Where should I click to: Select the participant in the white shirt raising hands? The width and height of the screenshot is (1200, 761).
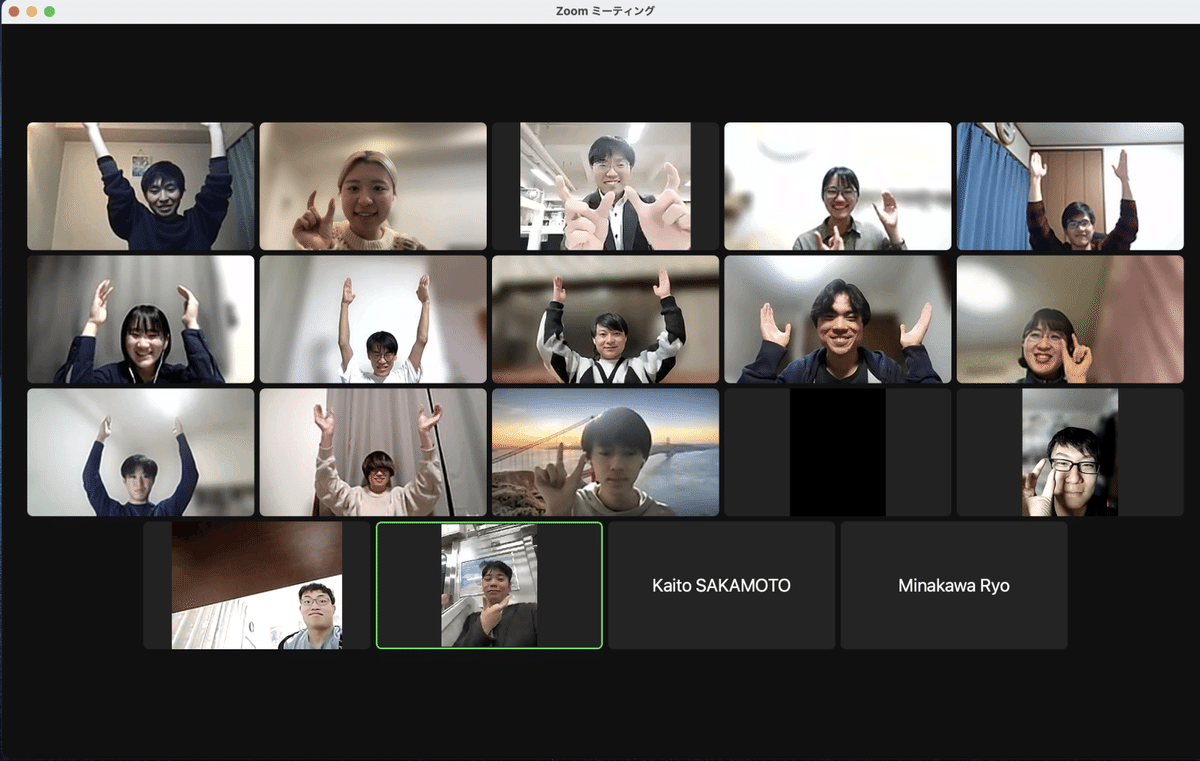click(372, 319)
